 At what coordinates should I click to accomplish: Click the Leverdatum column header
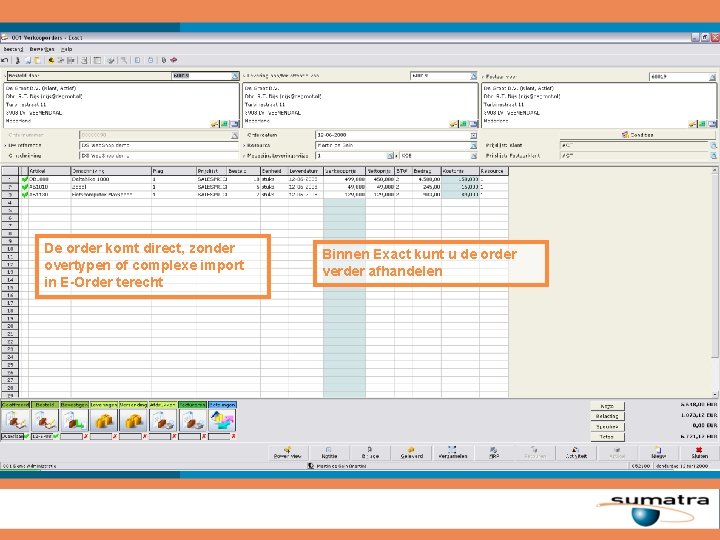[x=306, y=171]
